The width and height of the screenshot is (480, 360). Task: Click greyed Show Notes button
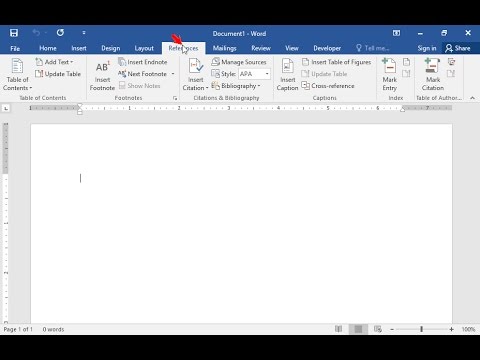click(140, 86)
